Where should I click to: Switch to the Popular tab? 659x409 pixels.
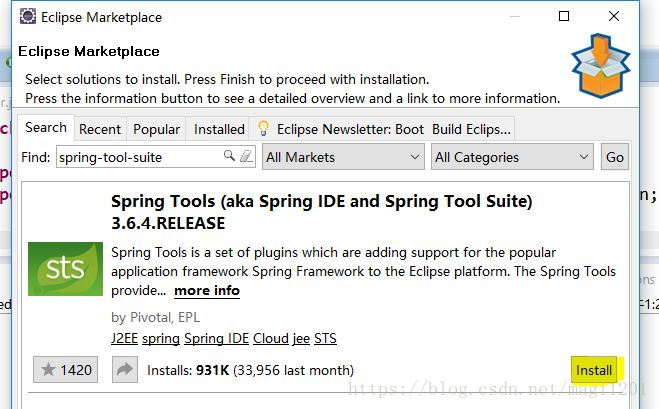pos(156,129)
